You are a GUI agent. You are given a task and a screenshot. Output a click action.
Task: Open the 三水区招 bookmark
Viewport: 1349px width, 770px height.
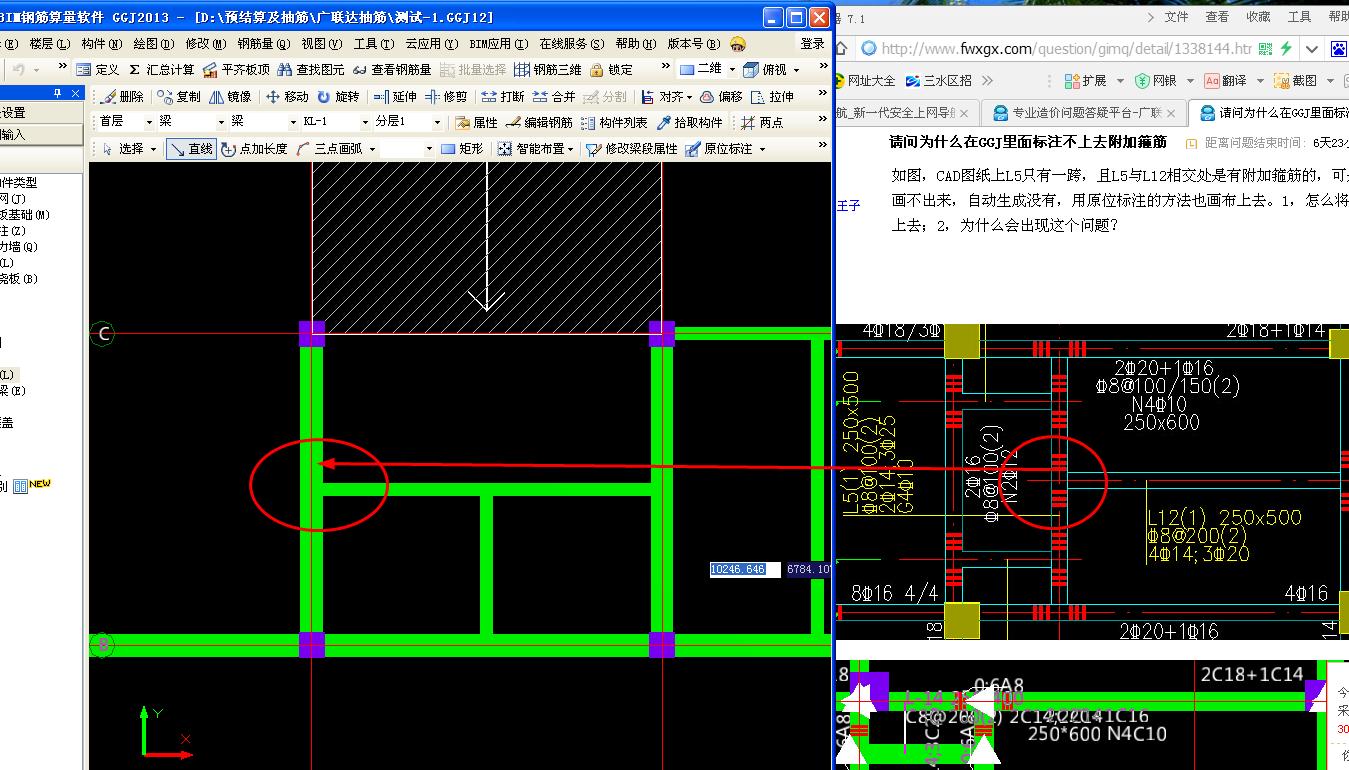(x=937, y=81)
